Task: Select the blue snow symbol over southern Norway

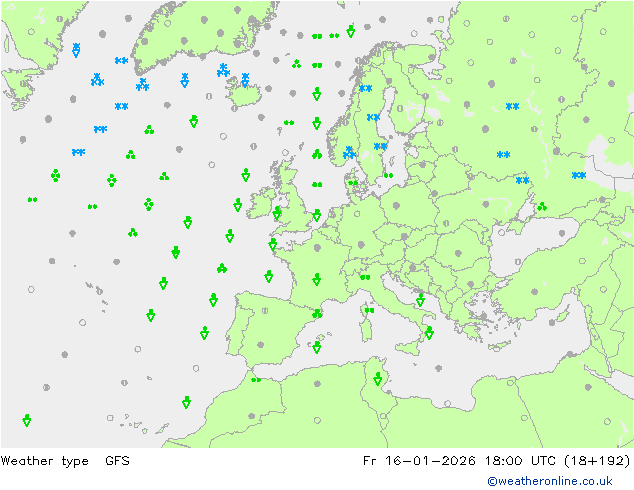Action: tap(349, 153)
